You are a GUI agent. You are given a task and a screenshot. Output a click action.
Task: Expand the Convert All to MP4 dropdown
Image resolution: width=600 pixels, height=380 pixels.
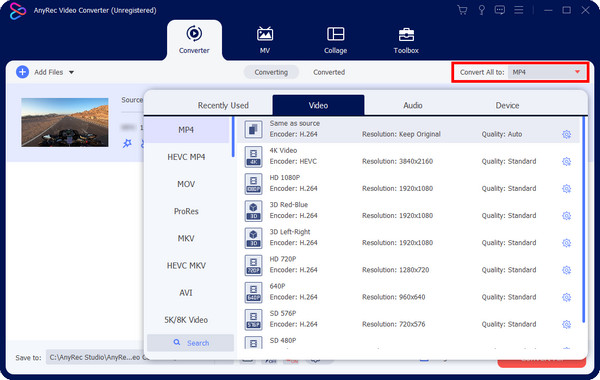point(546,72)
